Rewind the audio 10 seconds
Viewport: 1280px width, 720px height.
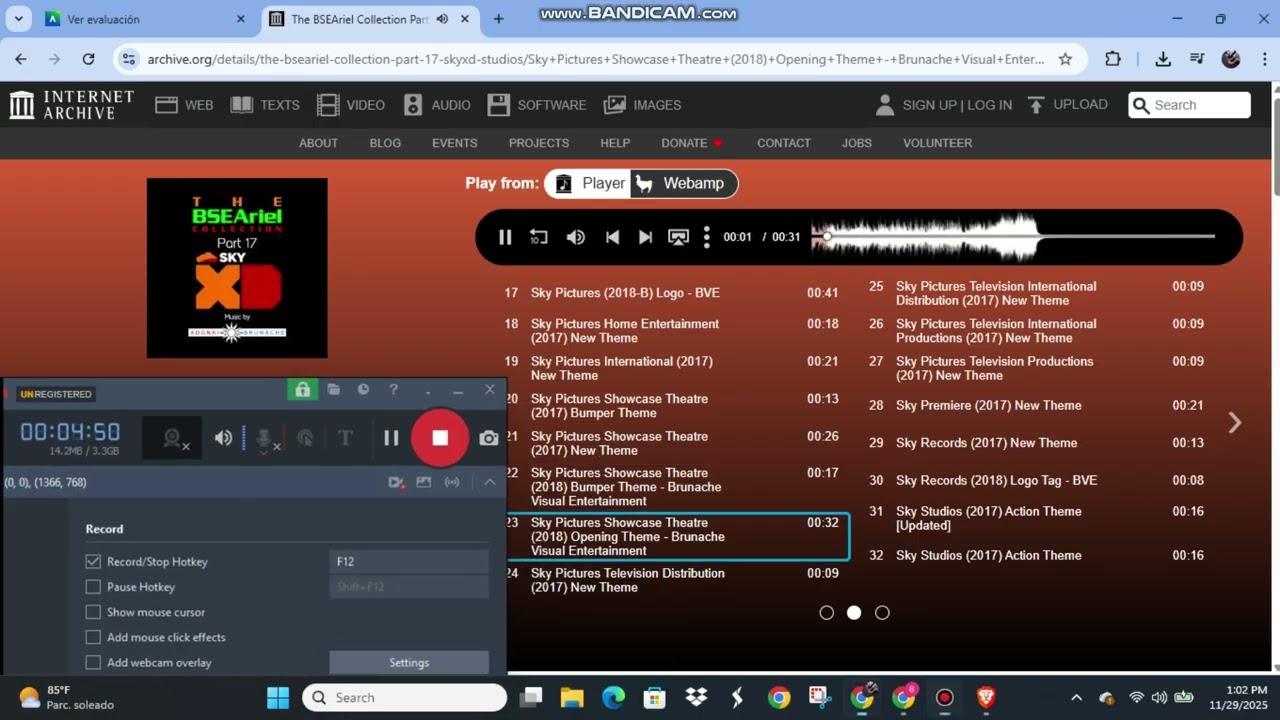click(x=539, y=237)
